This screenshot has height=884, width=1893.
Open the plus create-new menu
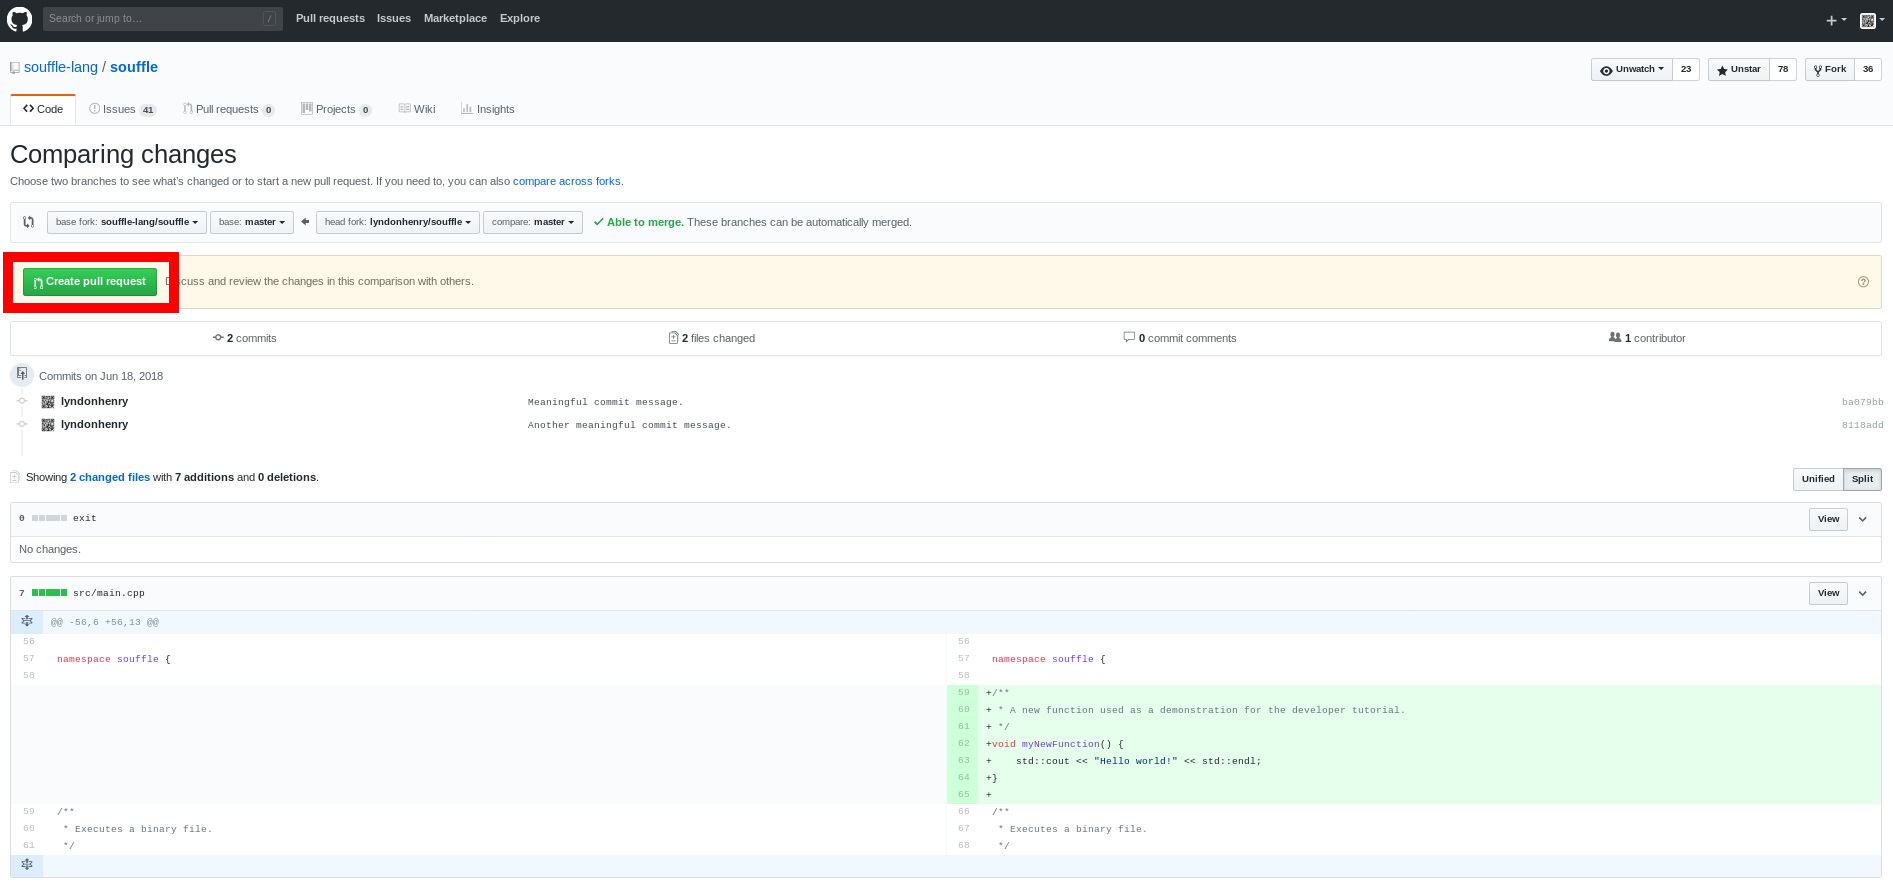click(x=1836, y=20)
